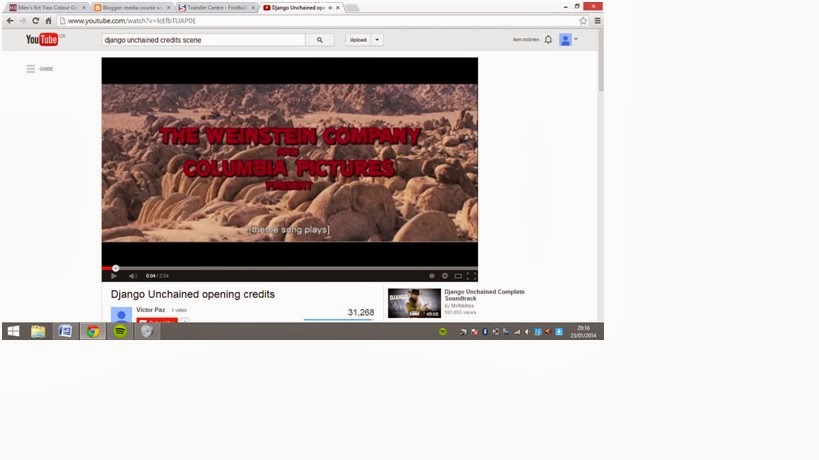Image resolution: width=819 pixels, height=460 pixels.
Task: Move the video progress bar scrubber
Action: pyautogui.click(x=115, y=268)
